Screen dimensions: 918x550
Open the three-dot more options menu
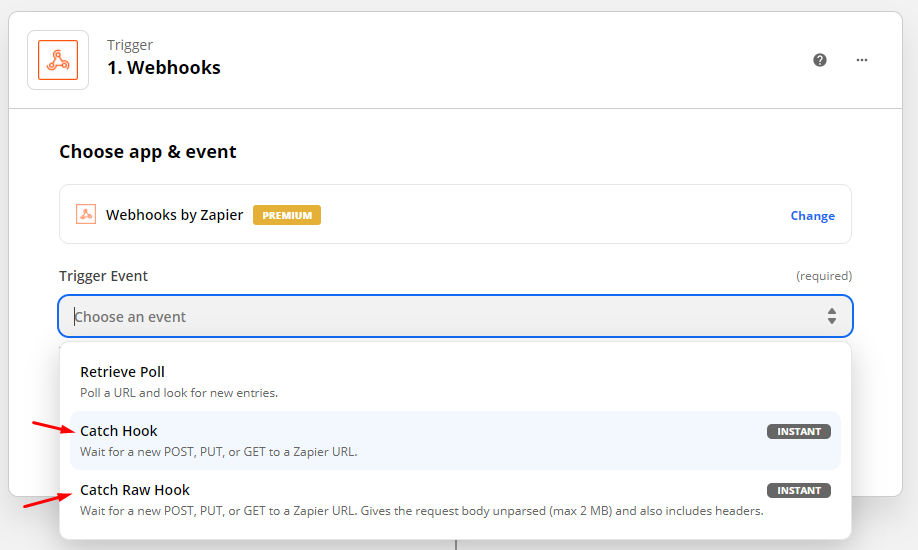click(x=862, y=60)
